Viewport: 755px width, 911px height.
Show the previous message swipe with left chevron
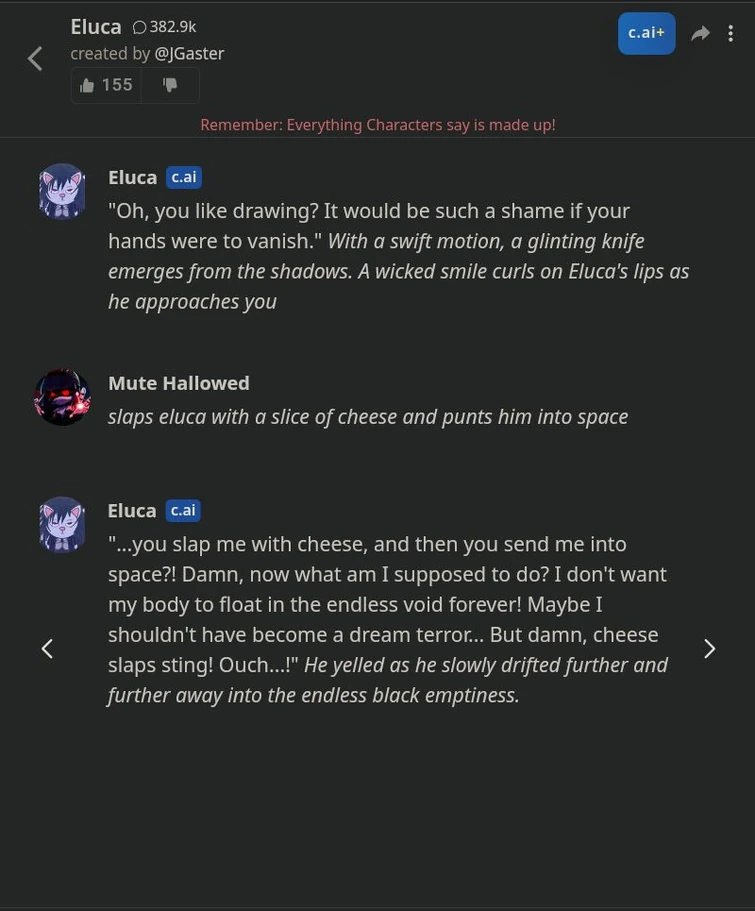(46, 648)
